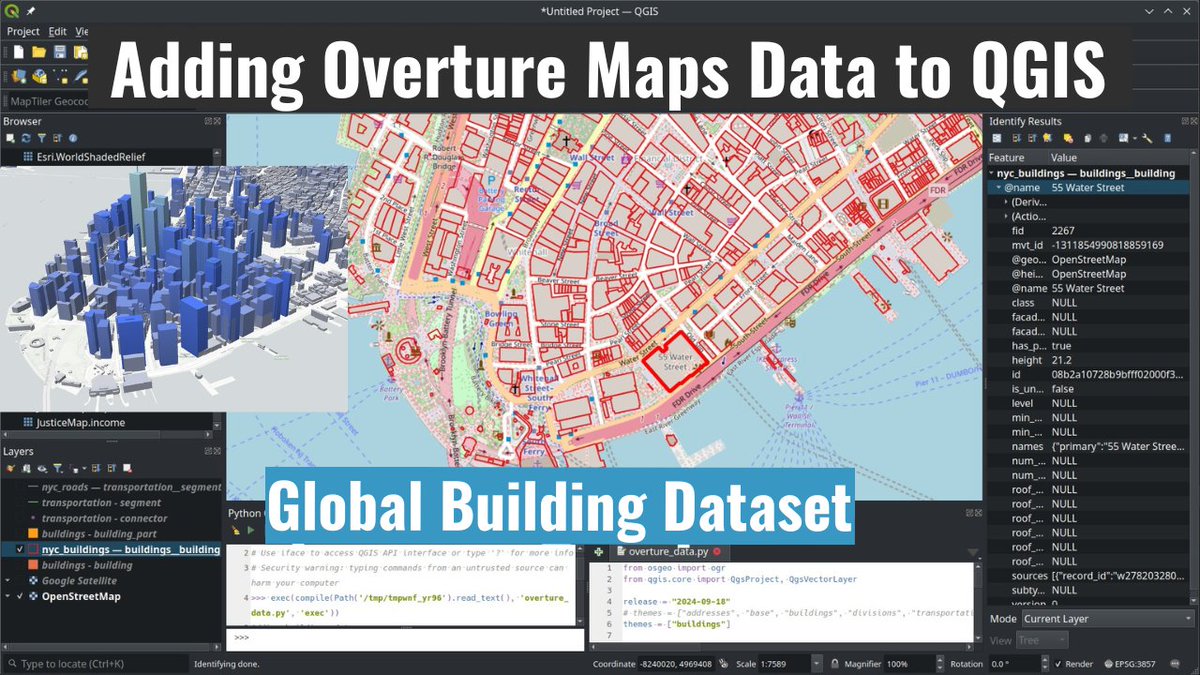
Task: Click the New Shapefile Layer icon
Action: coord(61,76)
